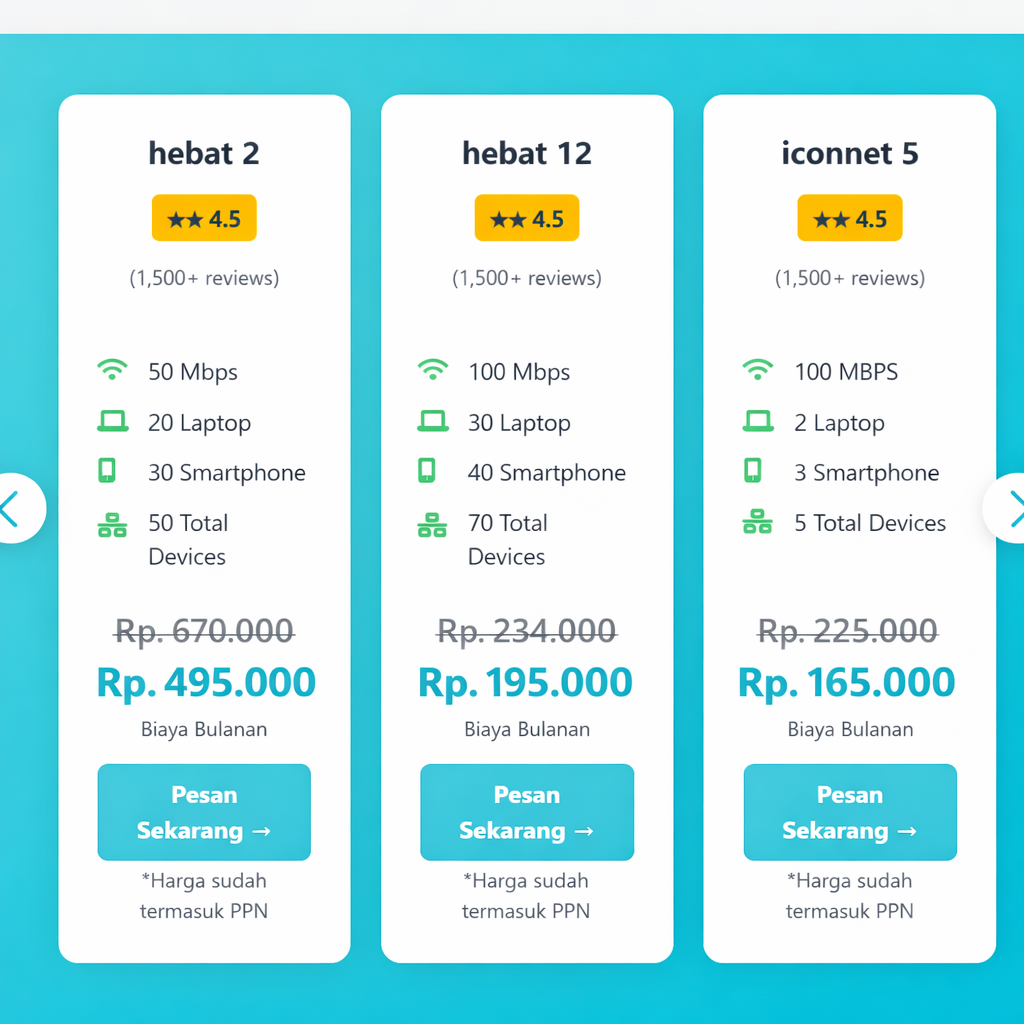Click the laptop icon next to 2 Laptop
1024x1024 pixels.
pos(758,421)
